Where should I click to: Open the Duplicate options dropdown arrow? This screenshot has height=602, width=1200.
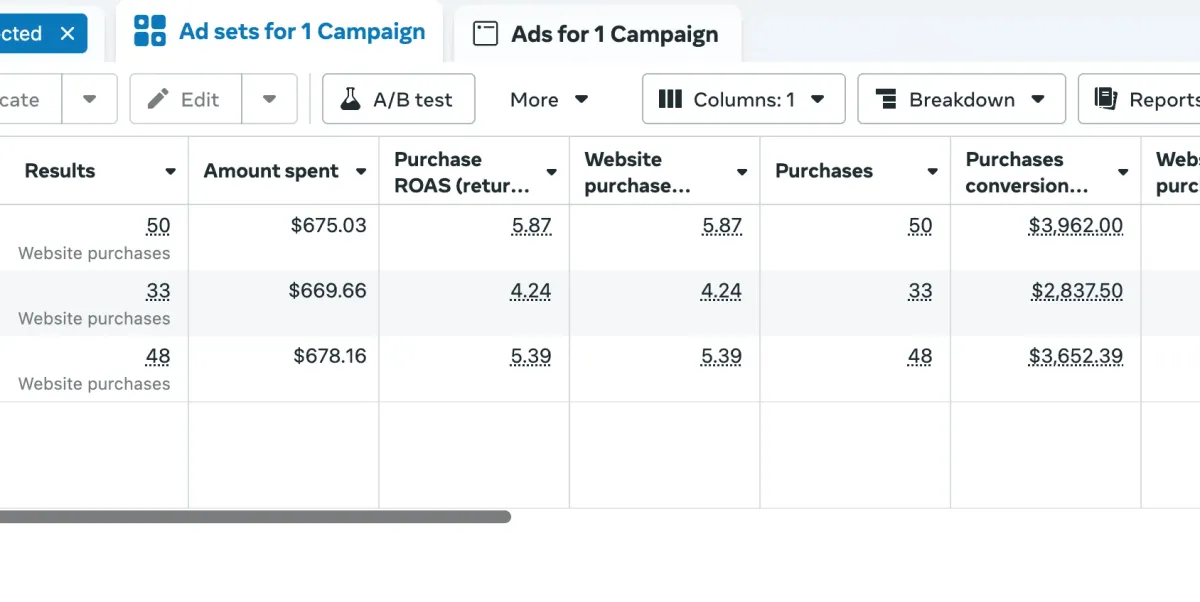point(89,99)
